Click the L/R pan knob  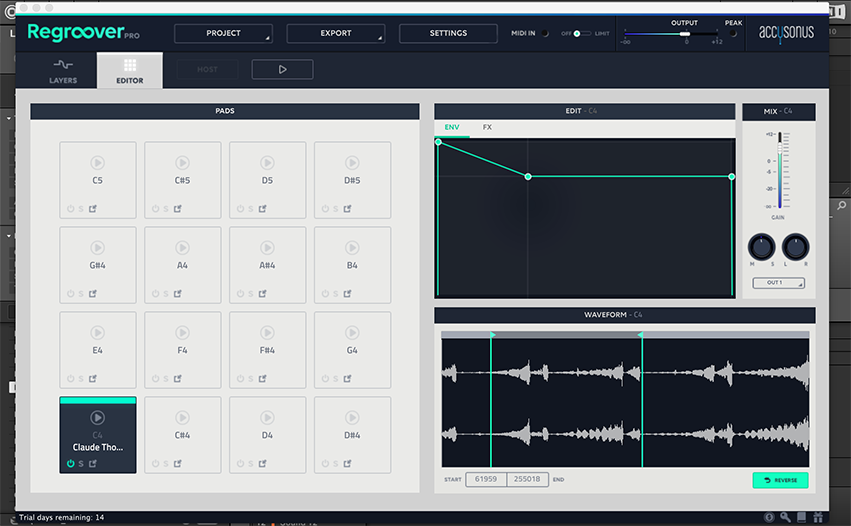coord(795,247)
